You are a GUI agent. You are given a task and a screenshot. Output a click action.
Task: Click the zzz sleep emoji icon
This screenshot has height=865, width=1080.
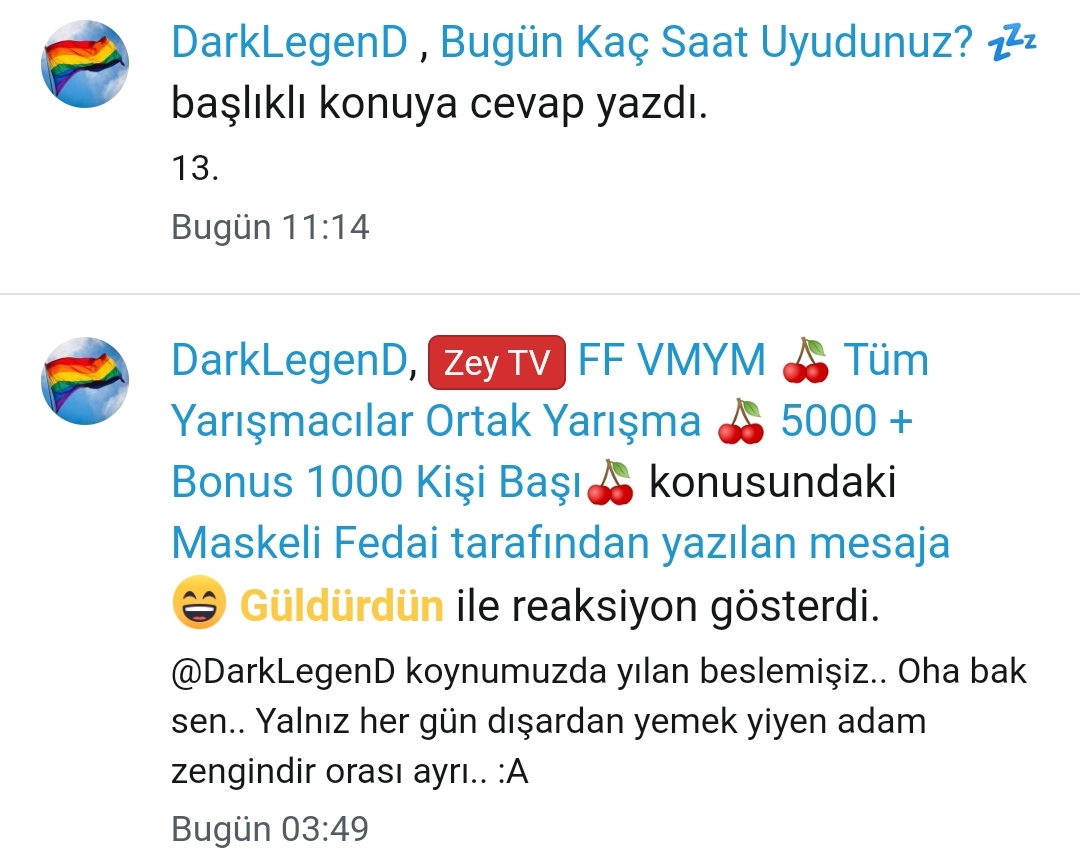coord(1012,43)
